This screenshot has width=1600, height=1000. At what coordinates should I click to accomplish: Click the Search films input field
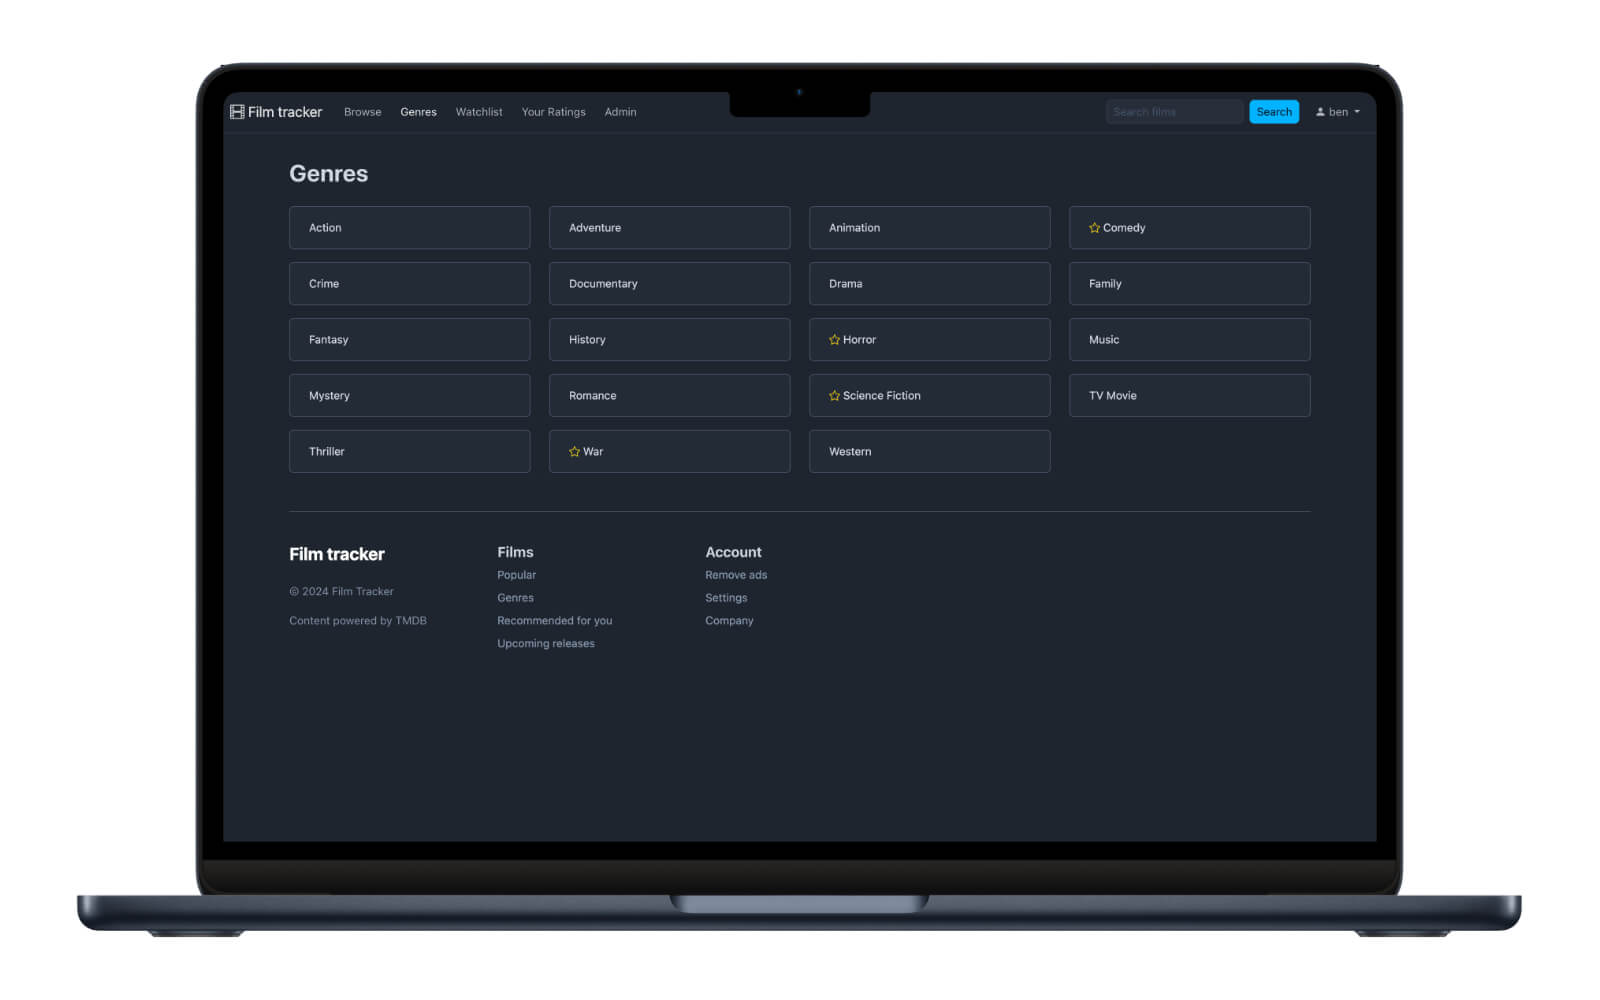click(x=1173, y=111)
